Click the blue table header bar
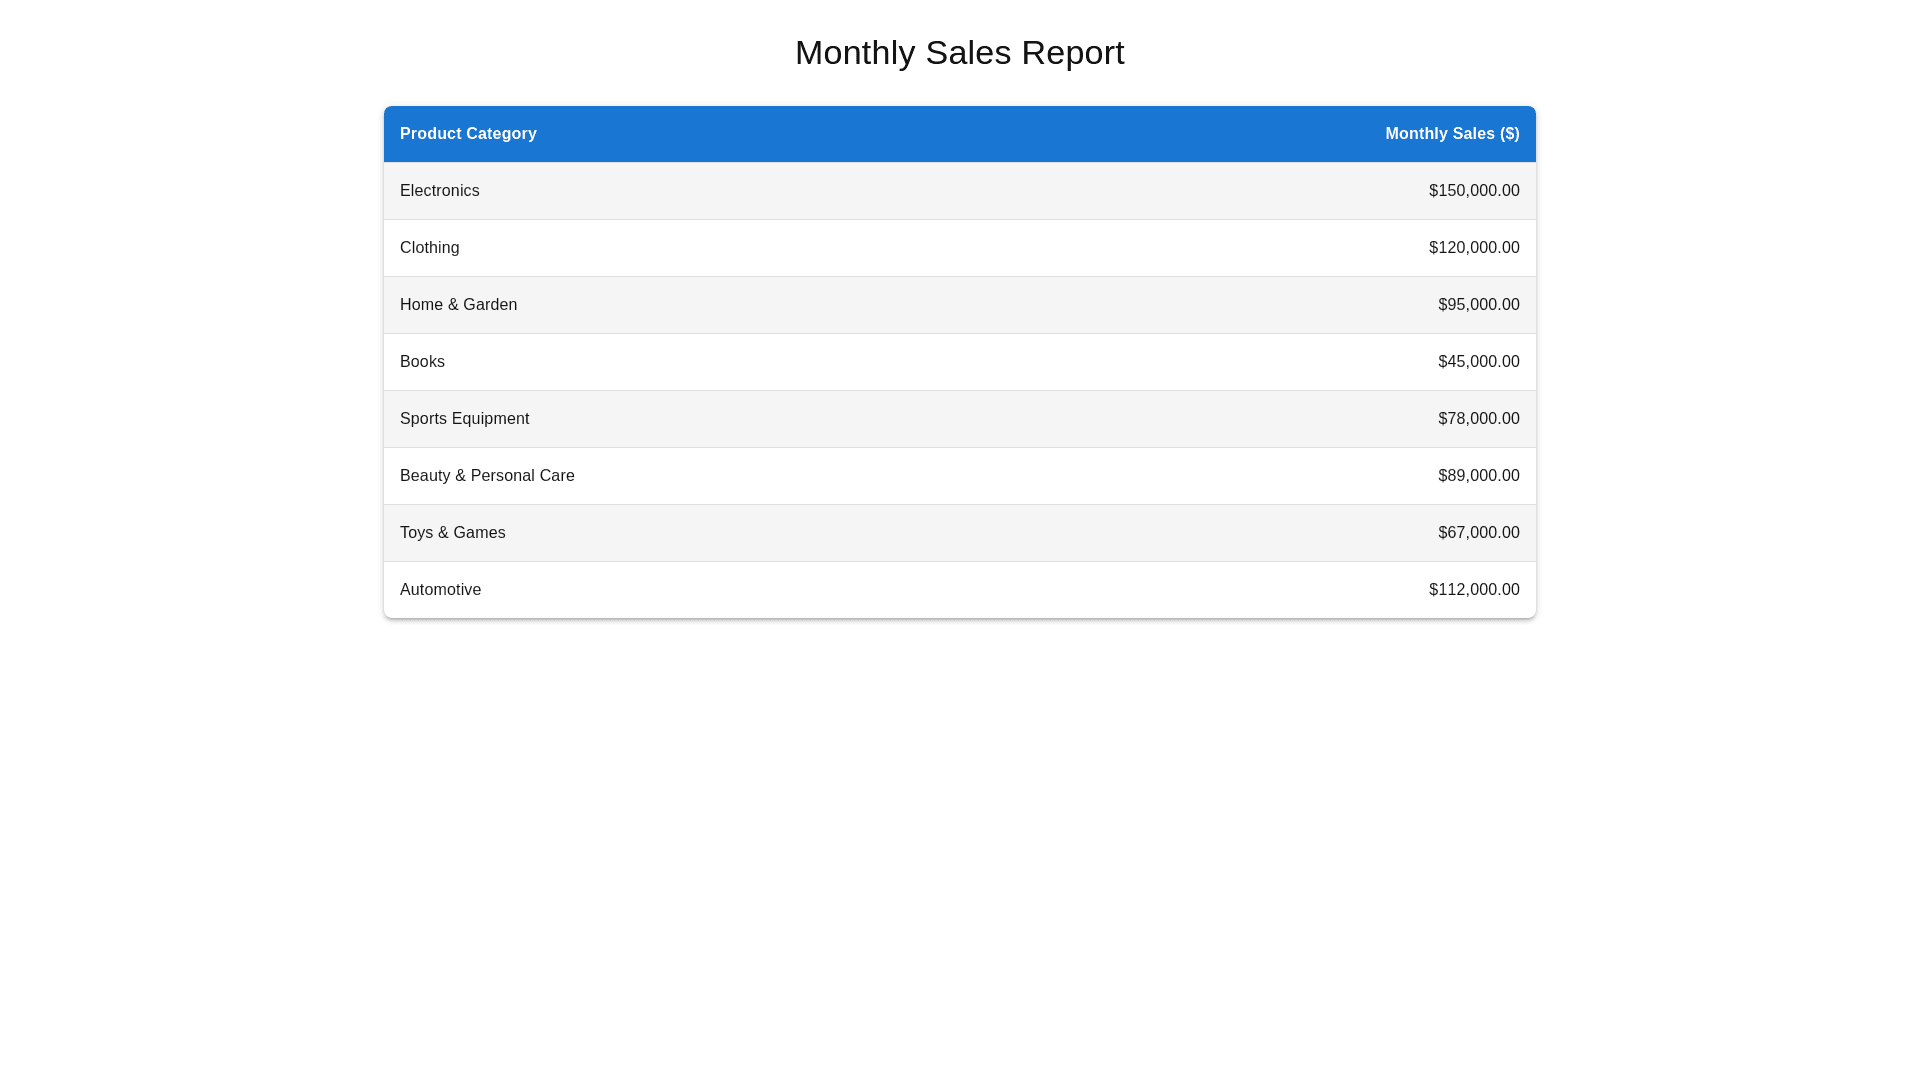 (x=960, y=134)
